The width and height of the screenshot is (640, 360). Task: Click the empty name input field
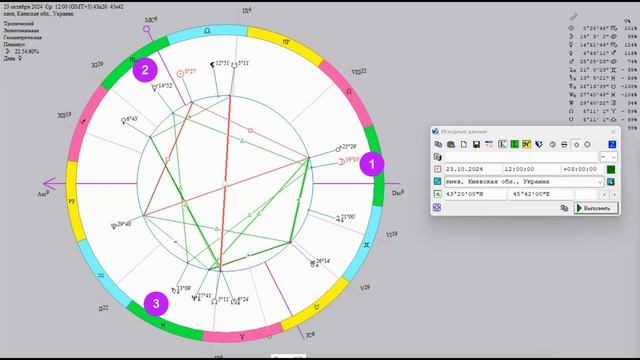(522, 157)
